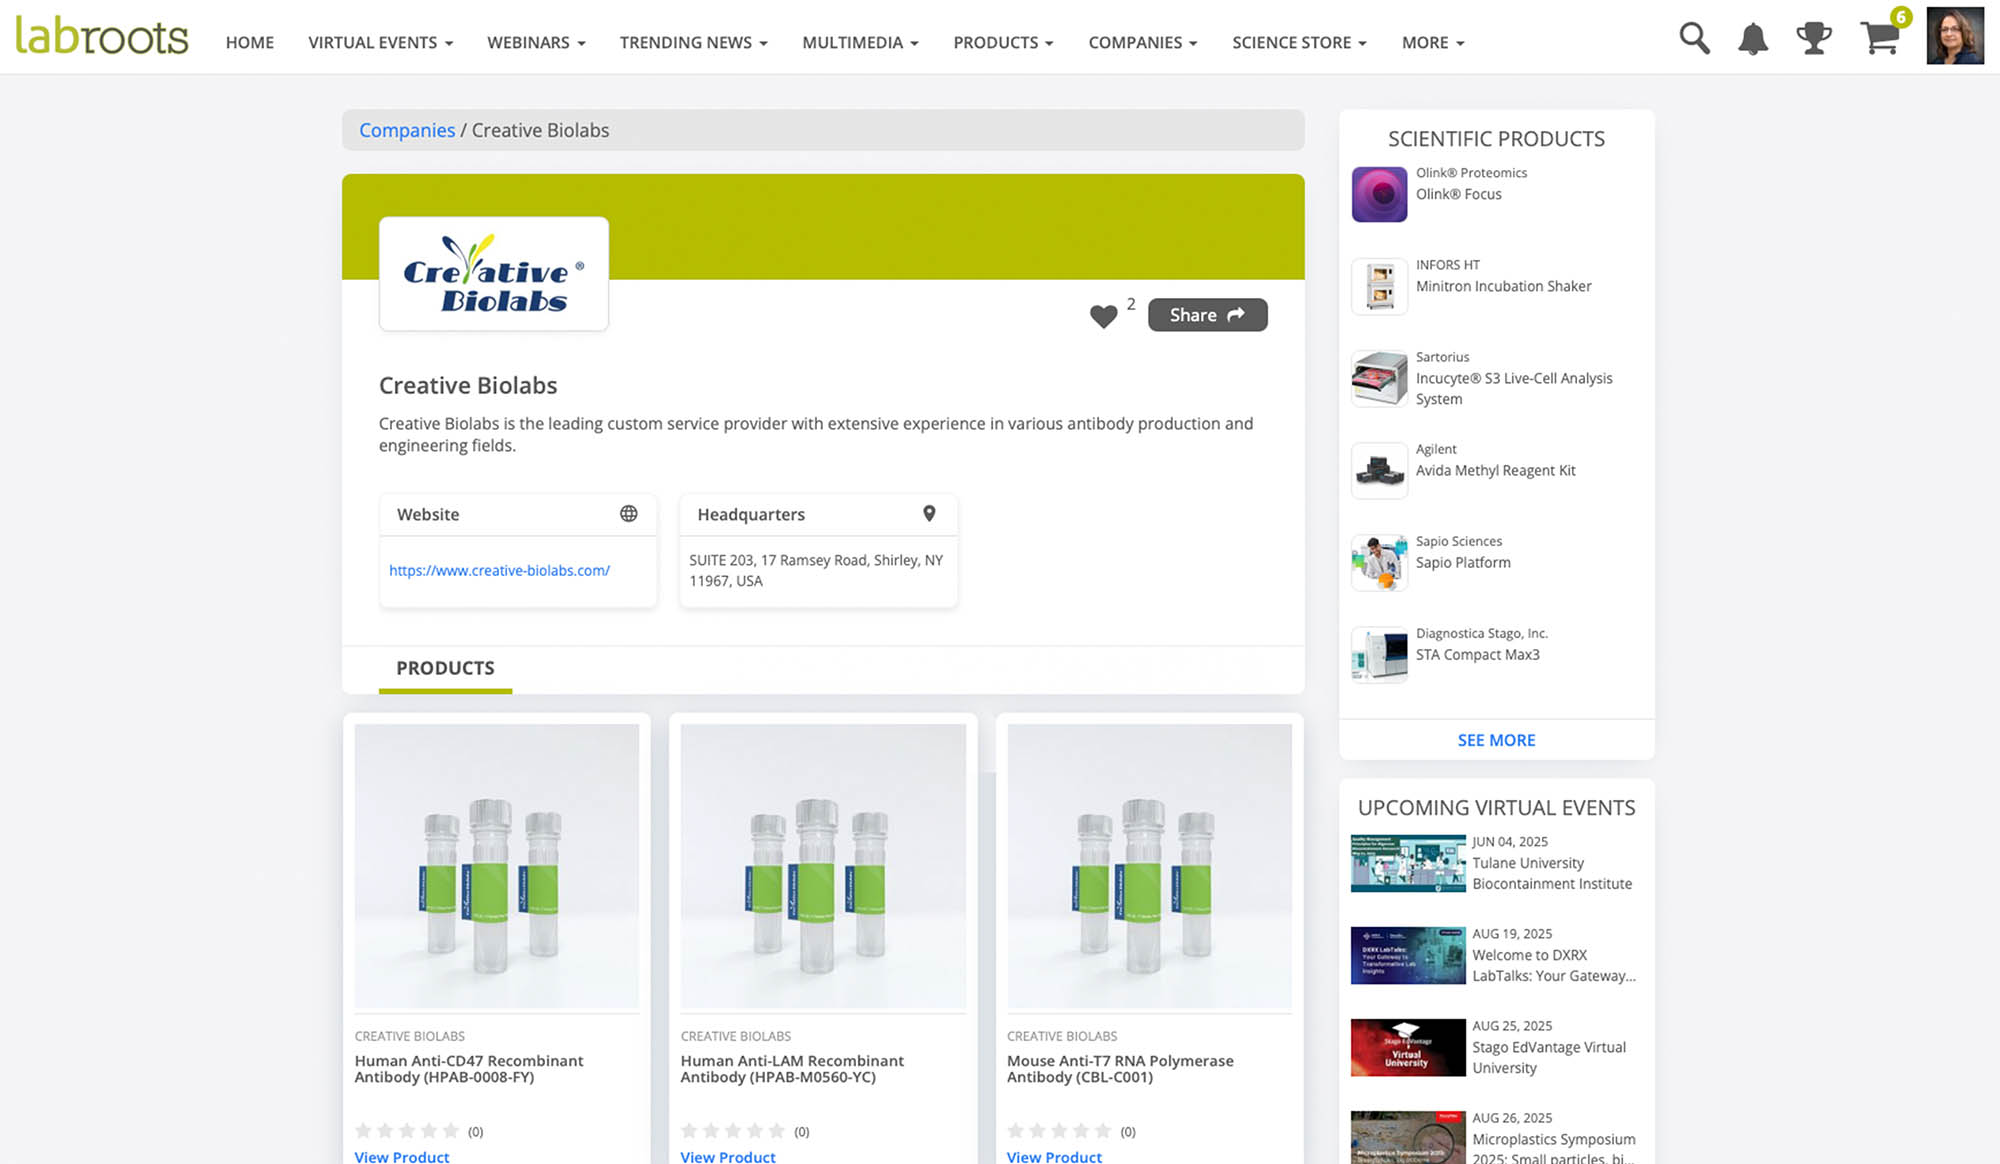Viewport: 2000px width, 1164px height.
Task: Click the Headquarters location pin icon
Action: tap(929, 514)
